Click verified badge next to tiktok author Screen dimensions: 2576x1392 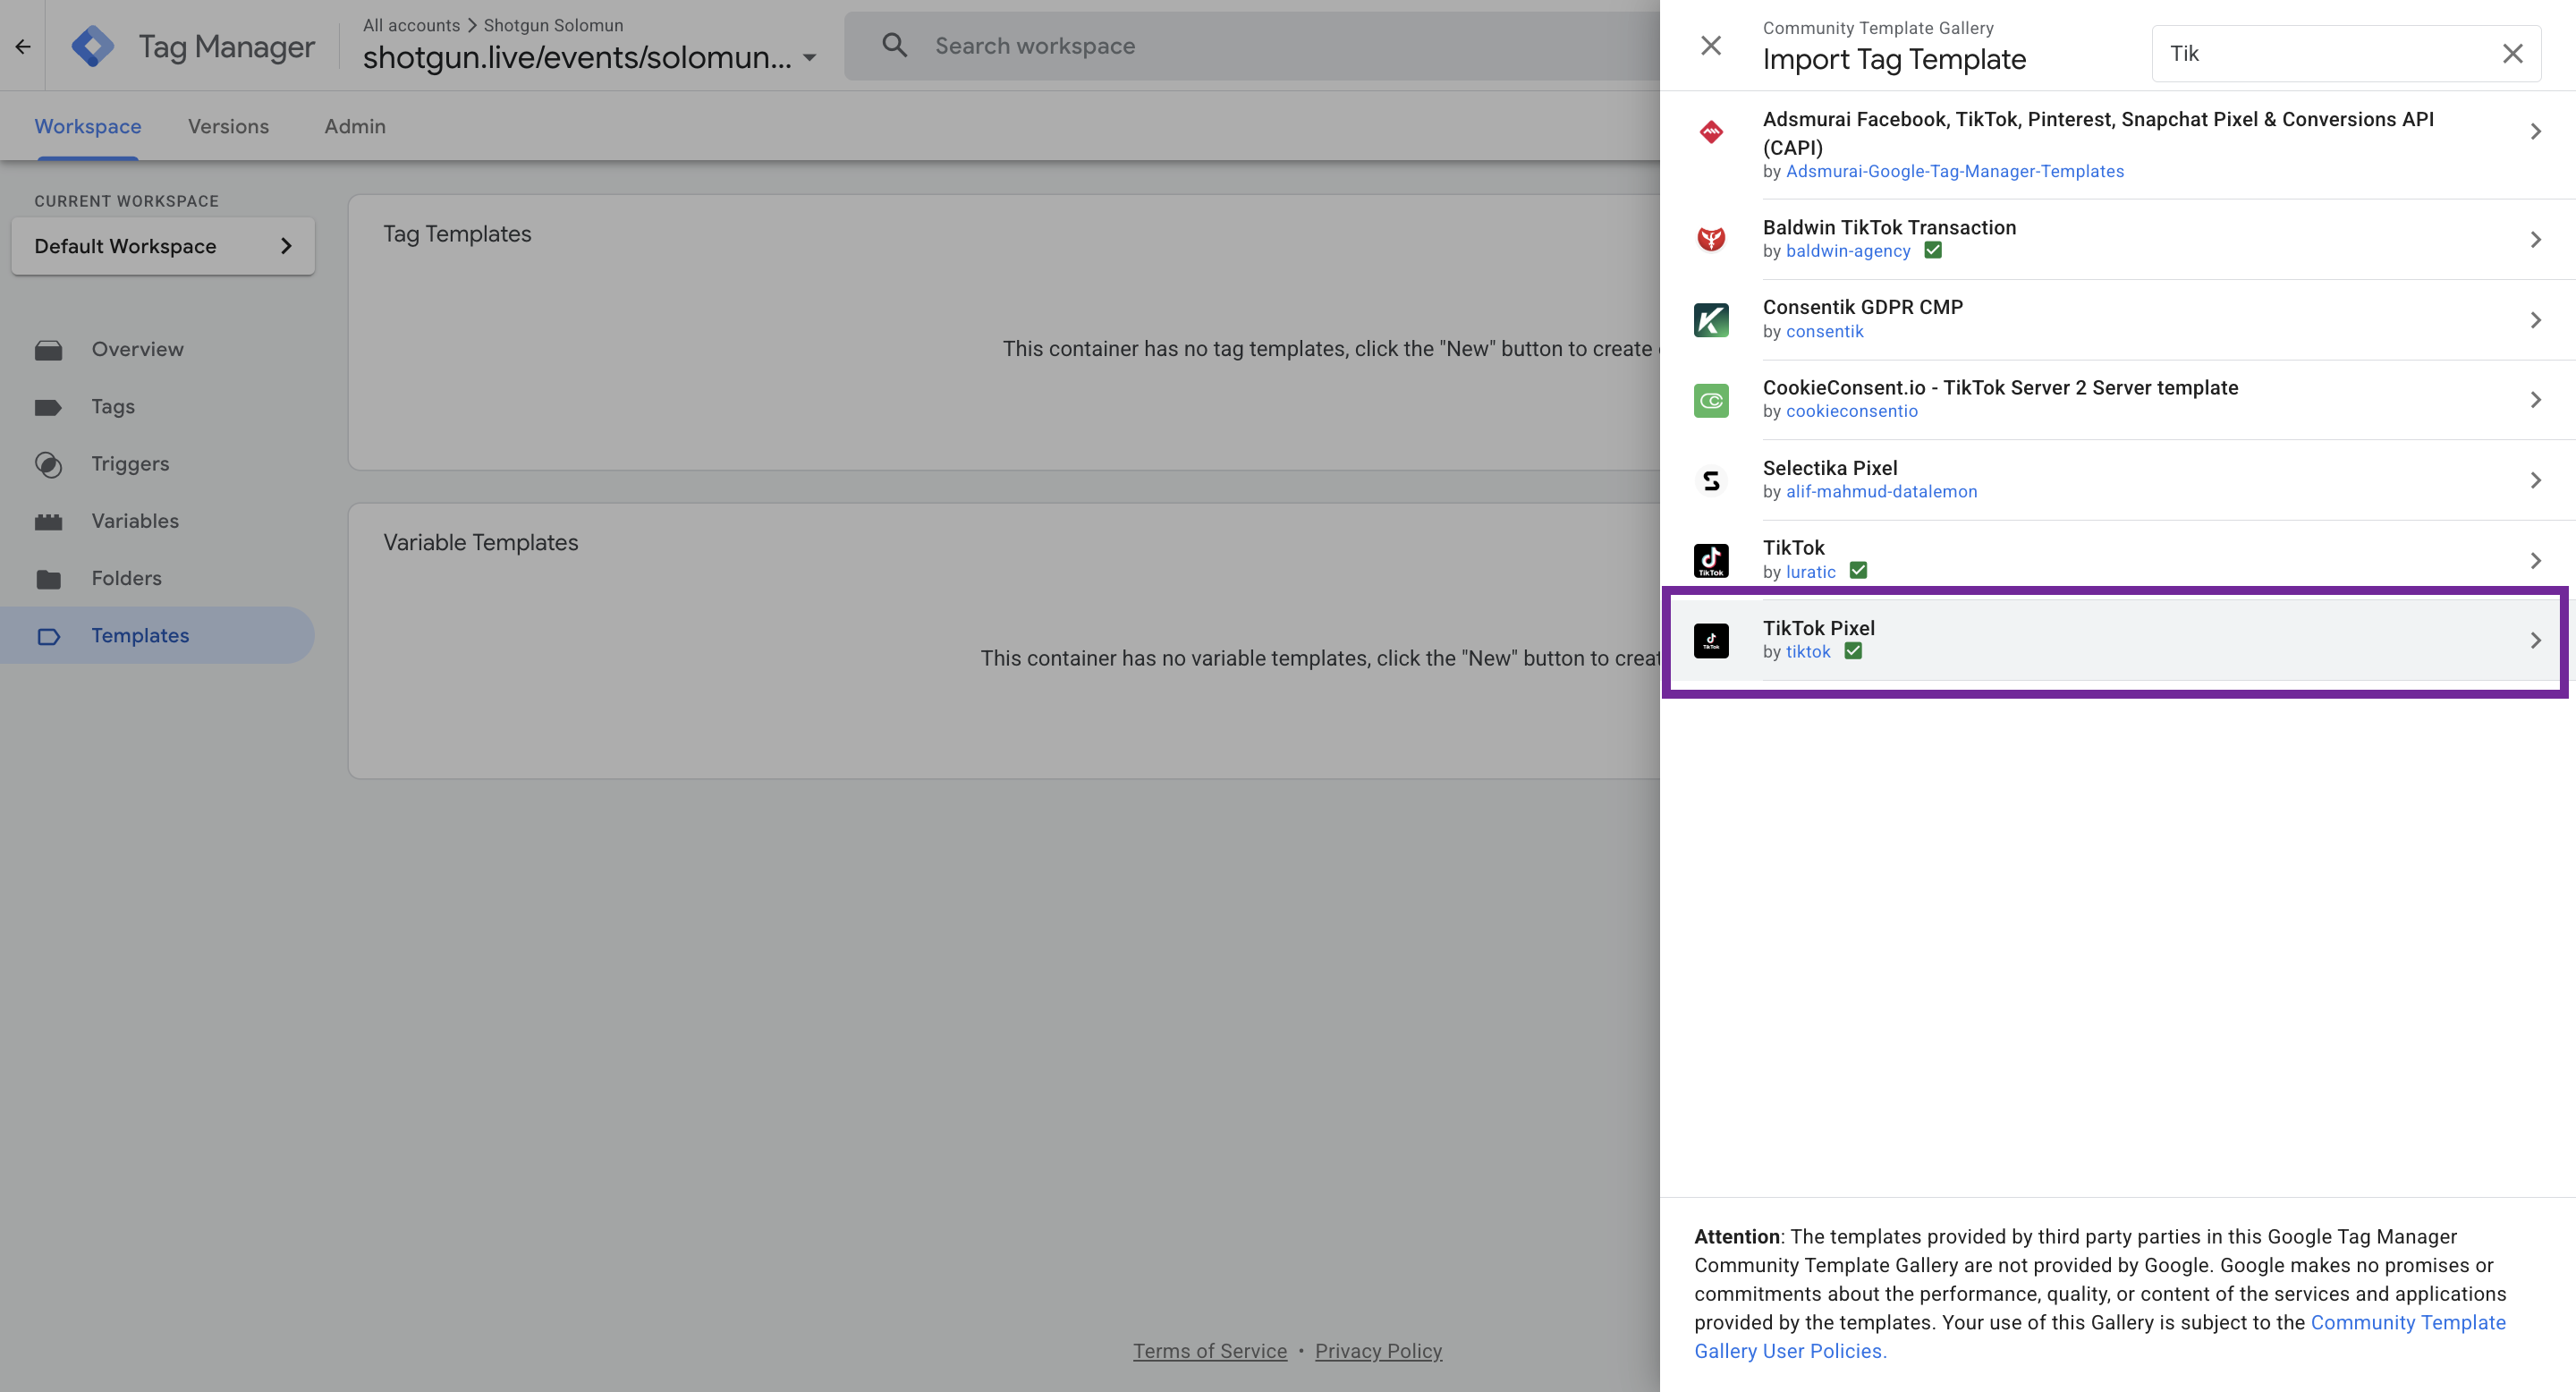tap(1853, 650)
